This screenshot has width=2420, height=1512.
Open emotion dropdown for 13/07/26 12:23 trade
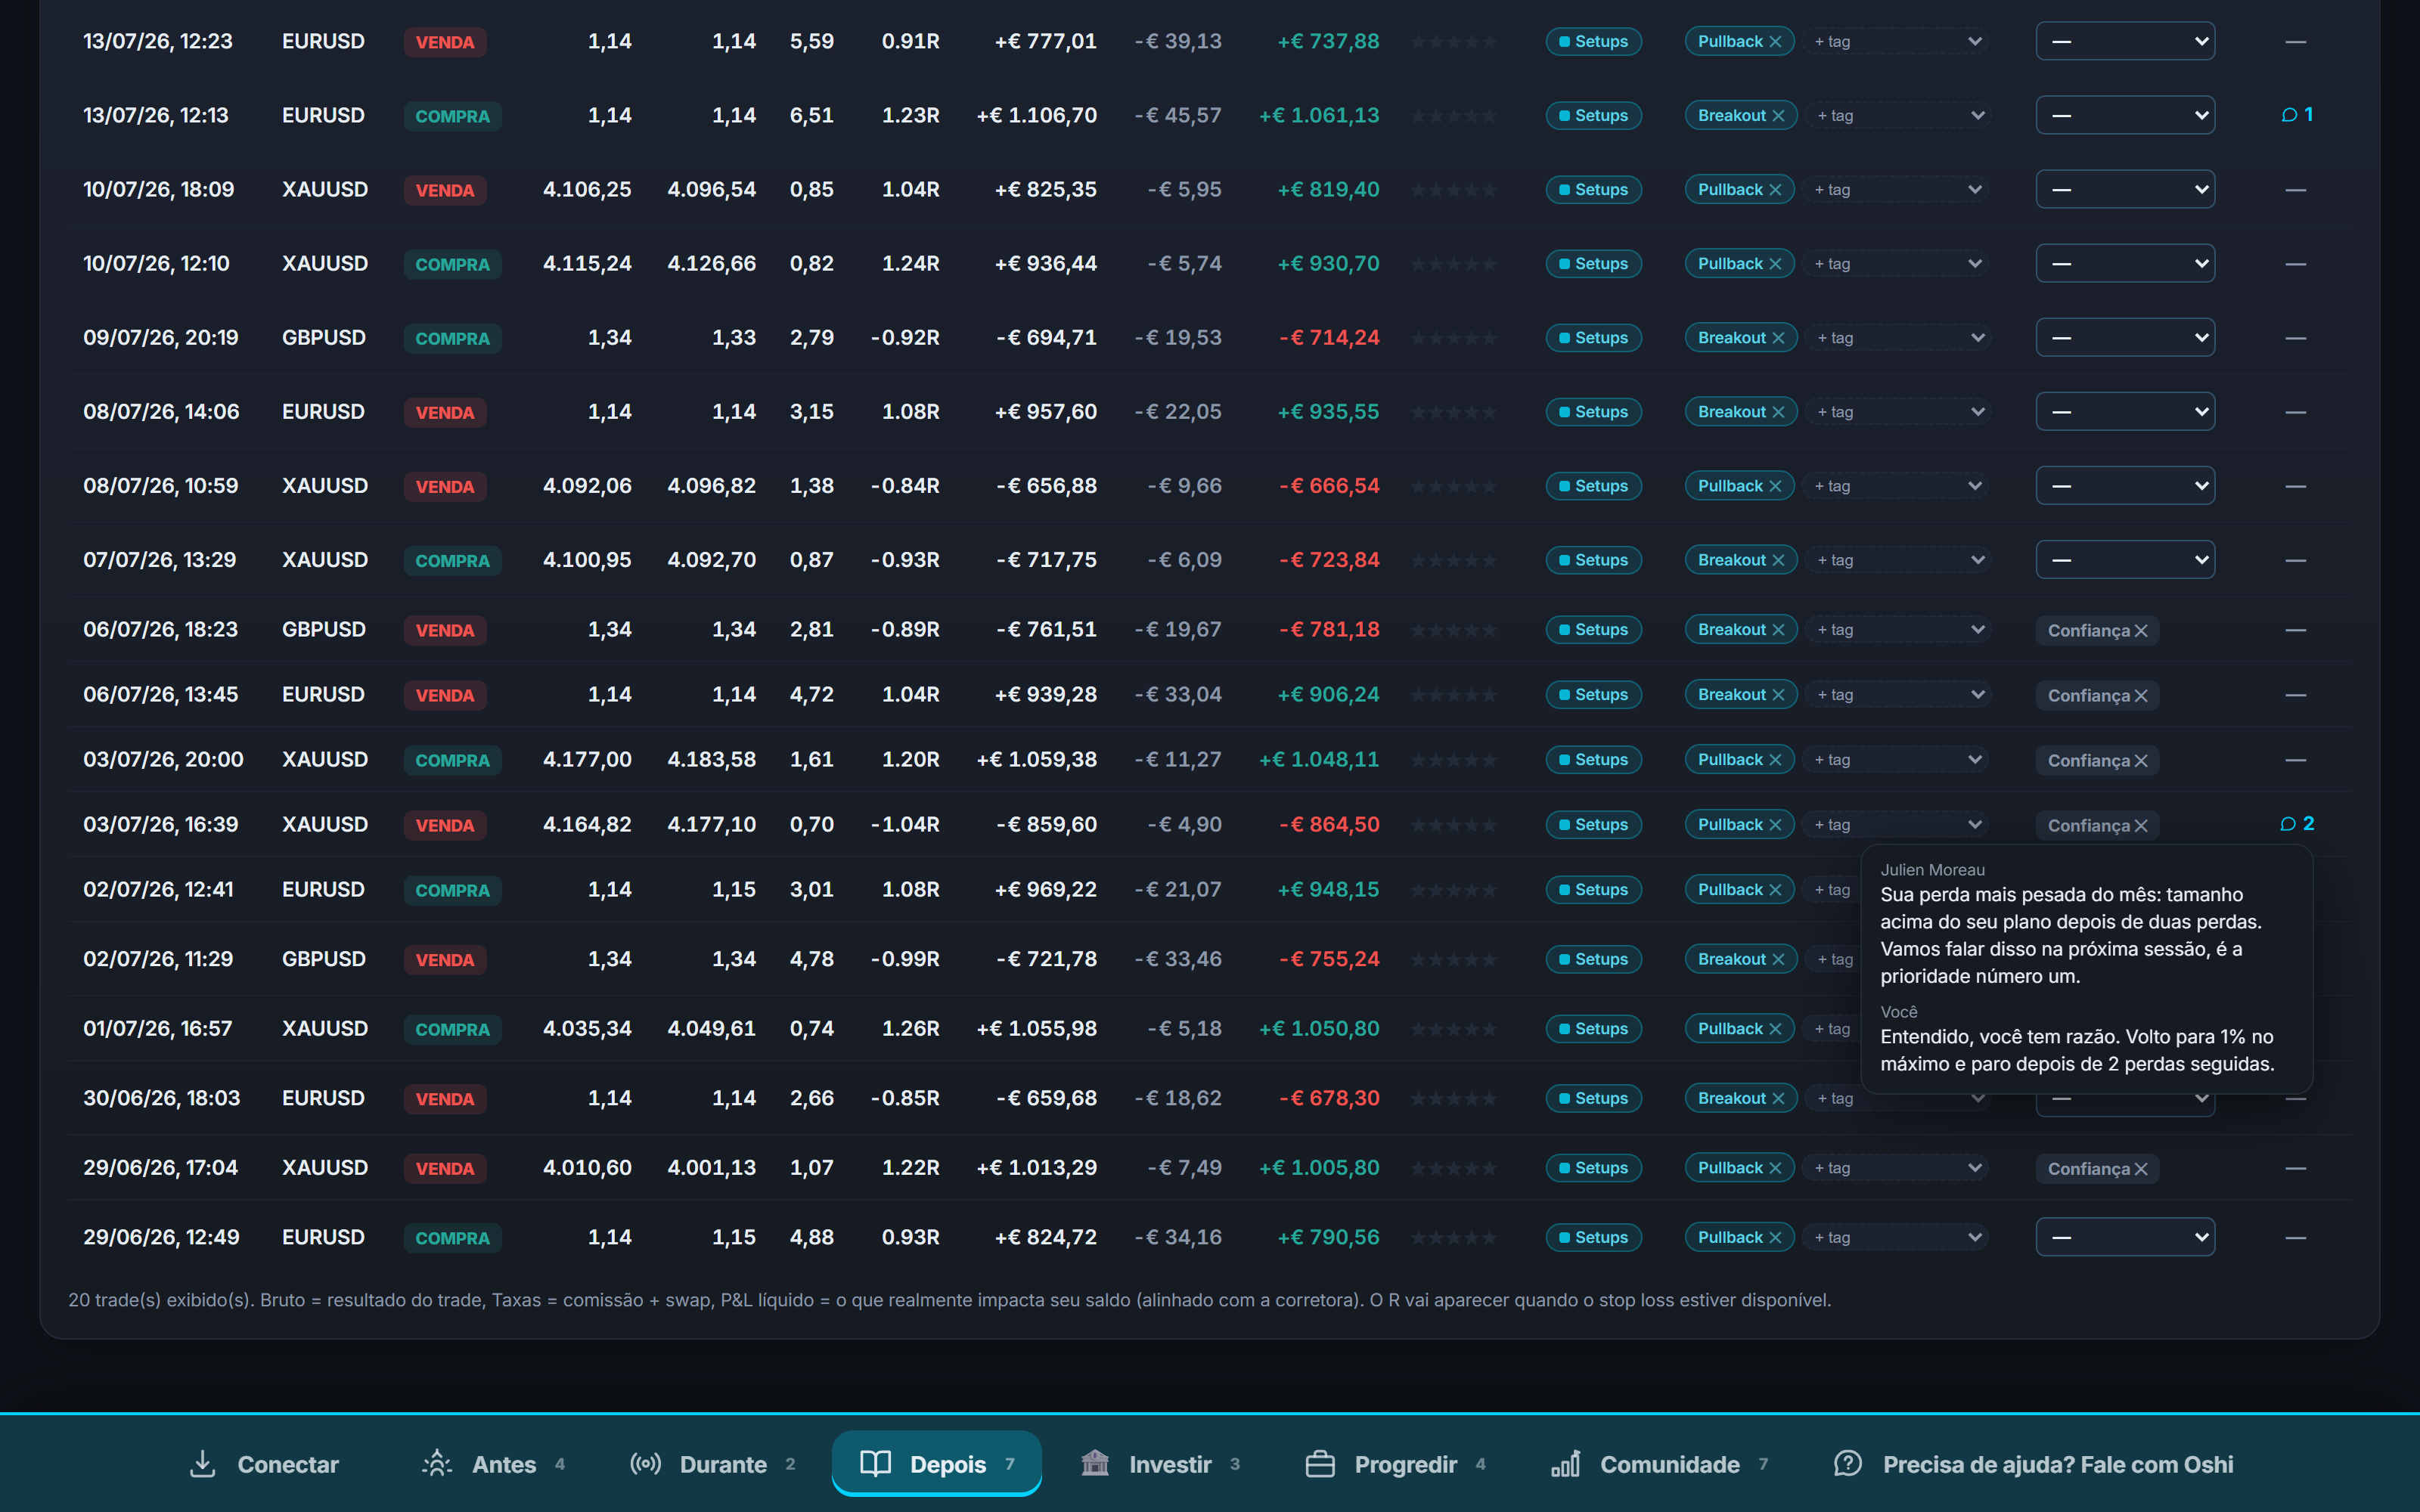tap(2125, 42)
